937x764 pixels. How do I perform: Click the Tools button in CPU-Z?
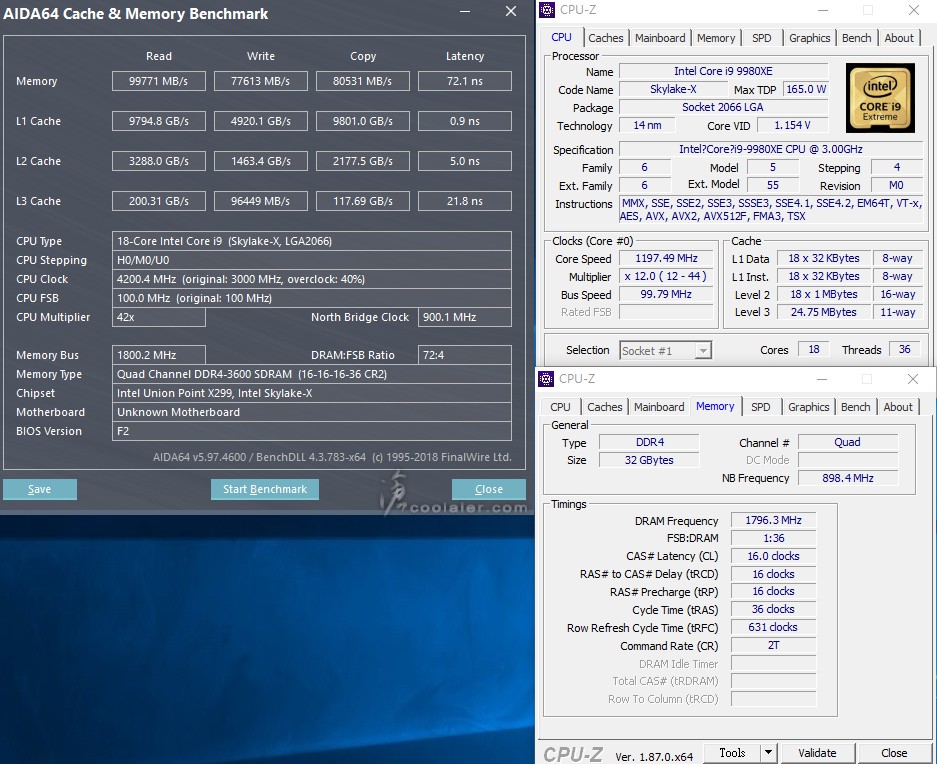(x=732, y=753)
